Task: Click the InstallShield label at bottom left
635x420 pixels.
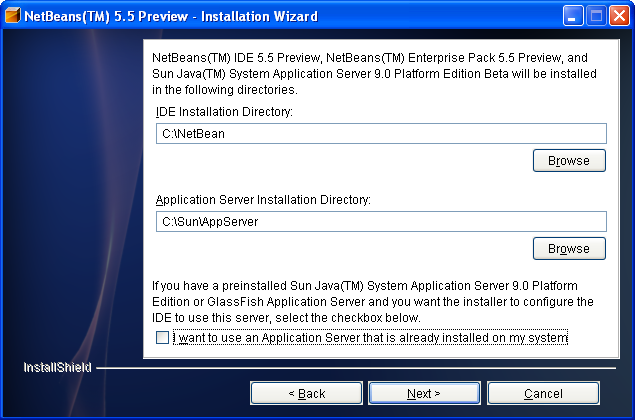Action: [x=57, y=367]
